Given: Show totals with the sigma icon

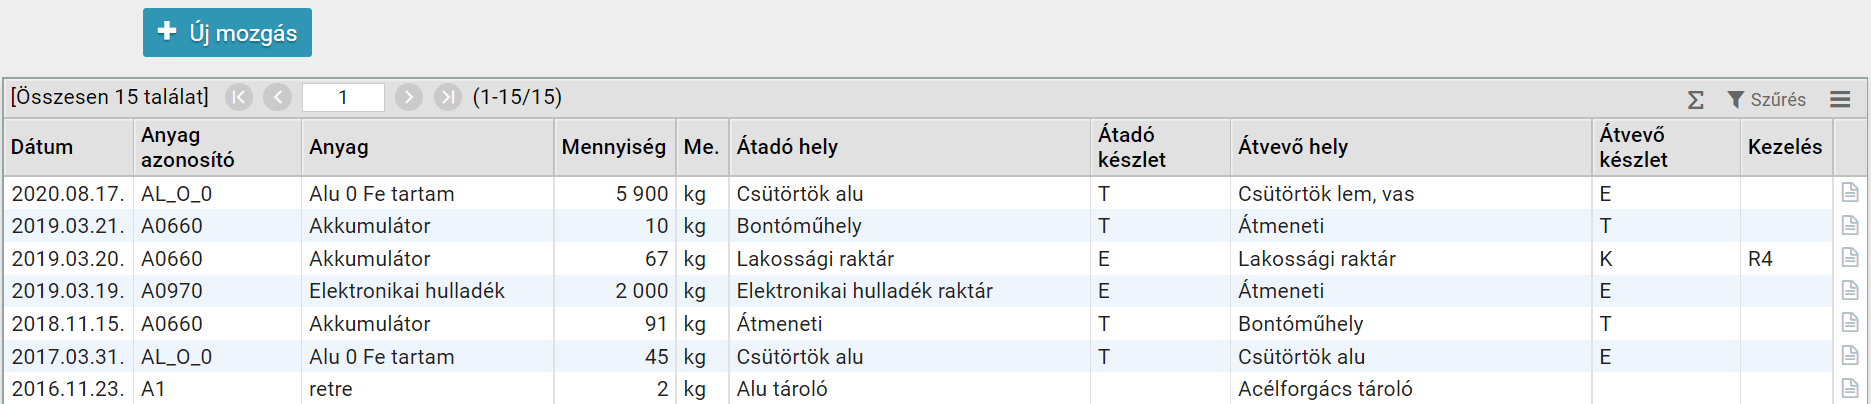Looking at the screenshot, I should [1696, 100].
